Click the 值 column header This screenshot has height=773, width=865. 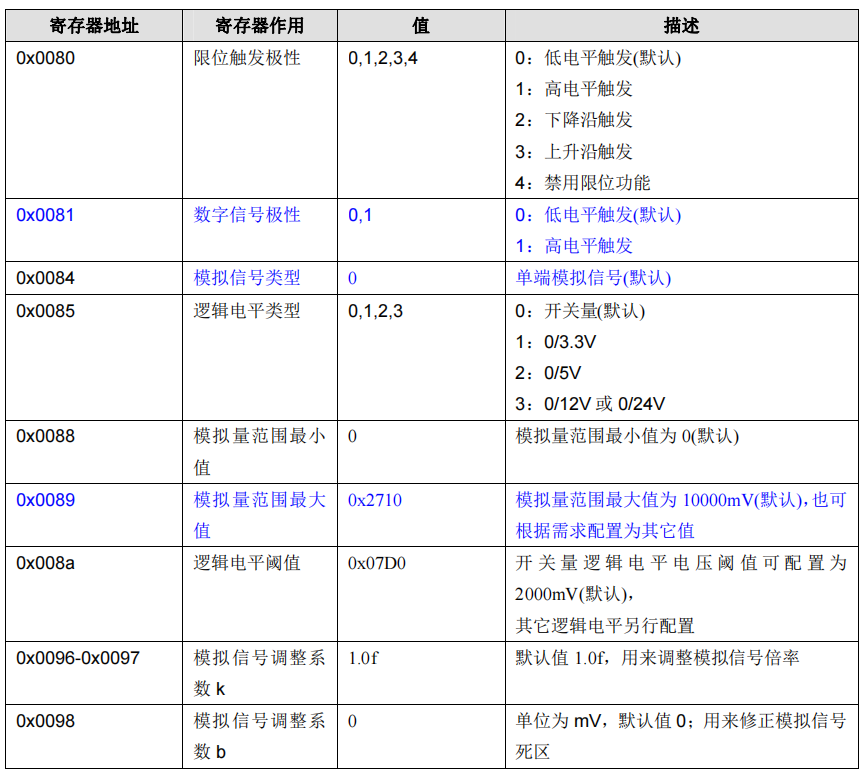(x=421, y=25)
